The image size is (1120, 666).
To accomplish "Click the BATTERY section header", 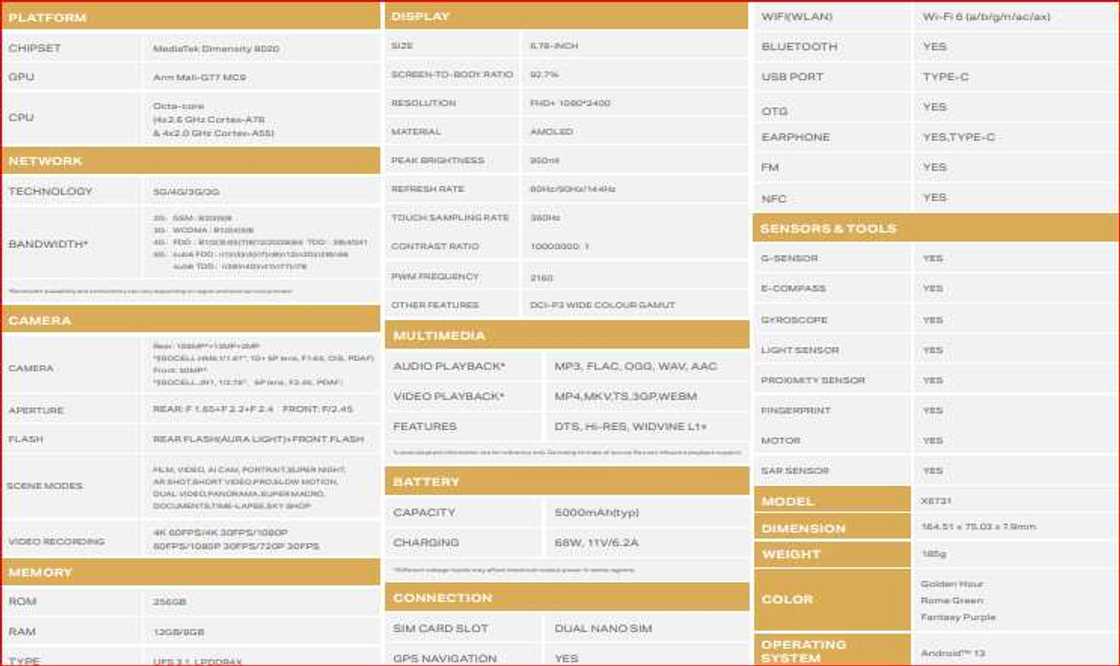I will [x=426, y=482].
